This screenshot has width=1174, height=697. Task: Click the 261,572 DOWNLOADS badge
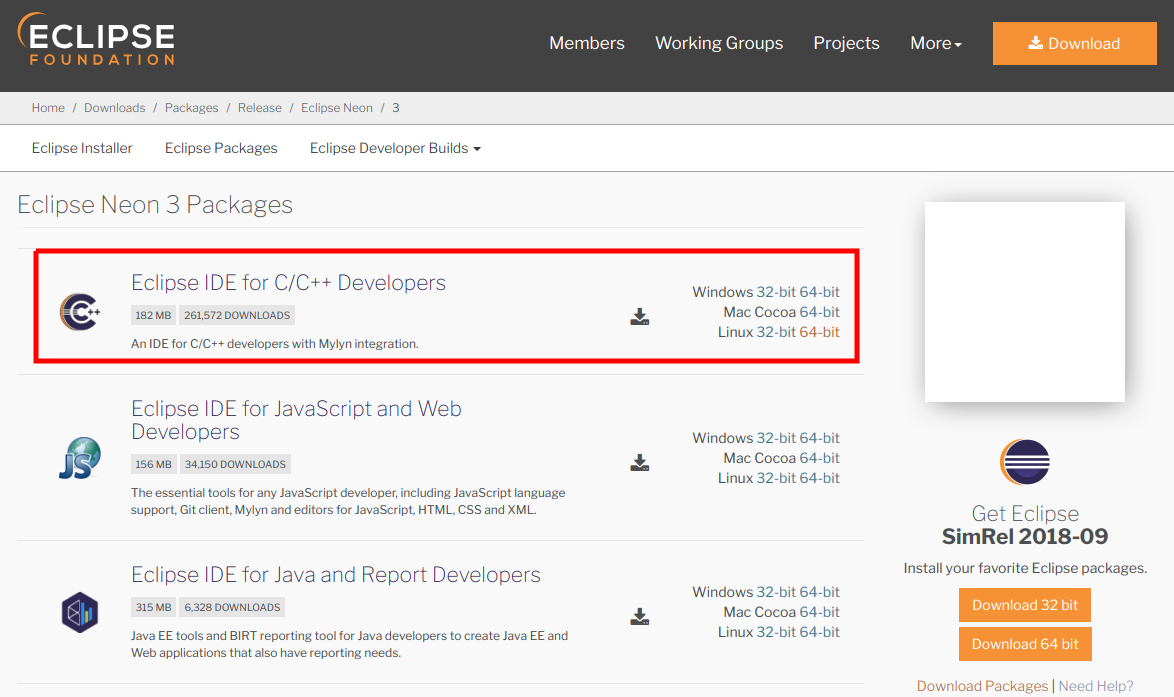point(237,315)
